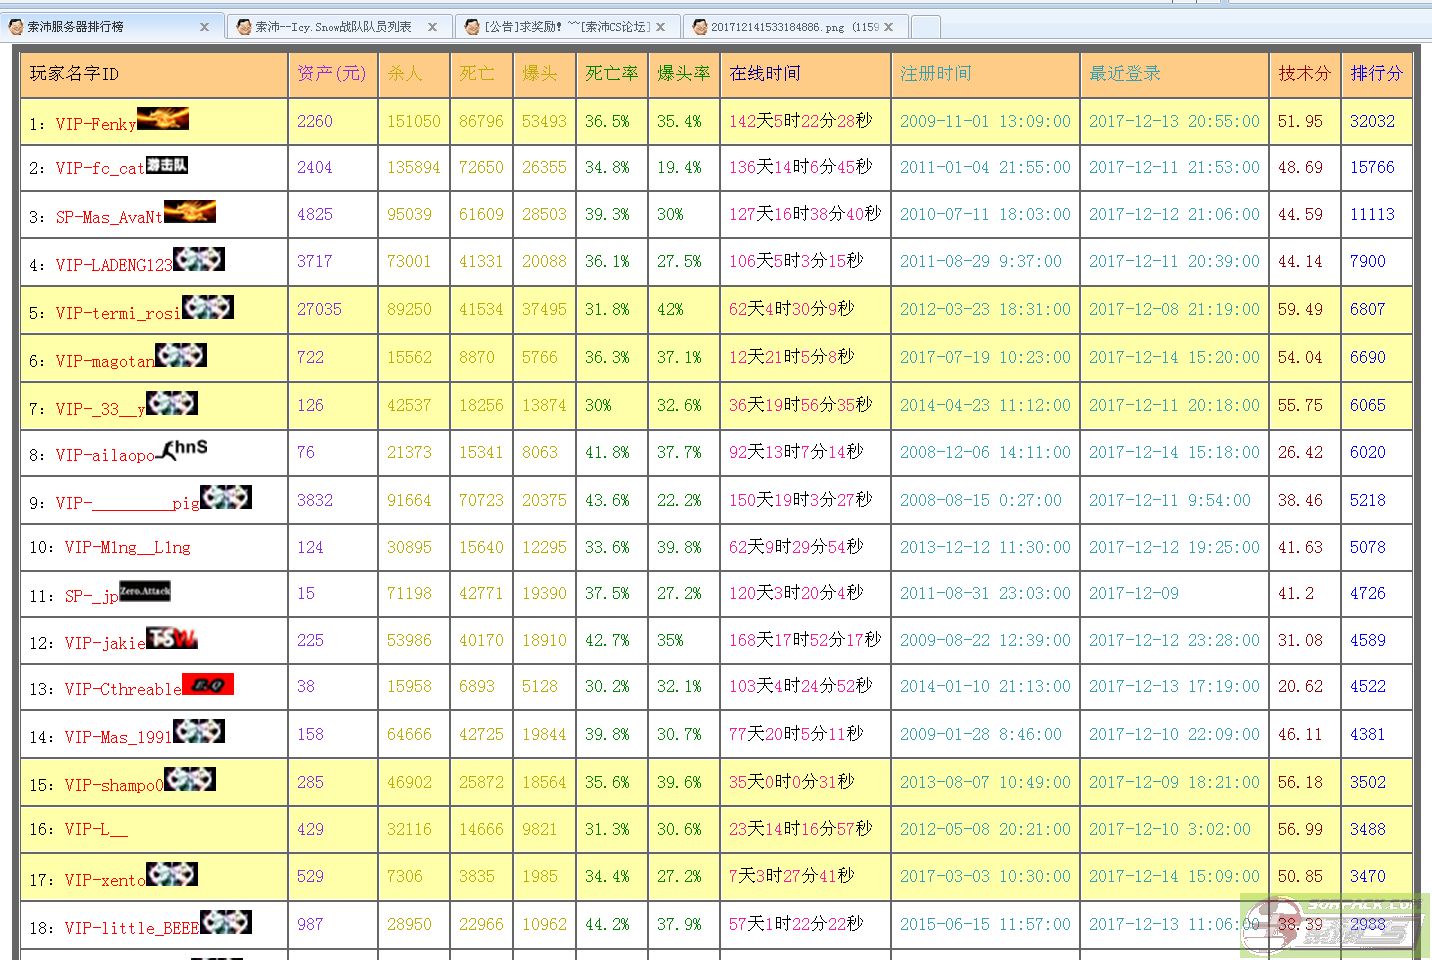The height and width of the screenshot is (960, 1432).
Task: Click the Zero.Attack badge beside SP-_jp
Action: 145,591
